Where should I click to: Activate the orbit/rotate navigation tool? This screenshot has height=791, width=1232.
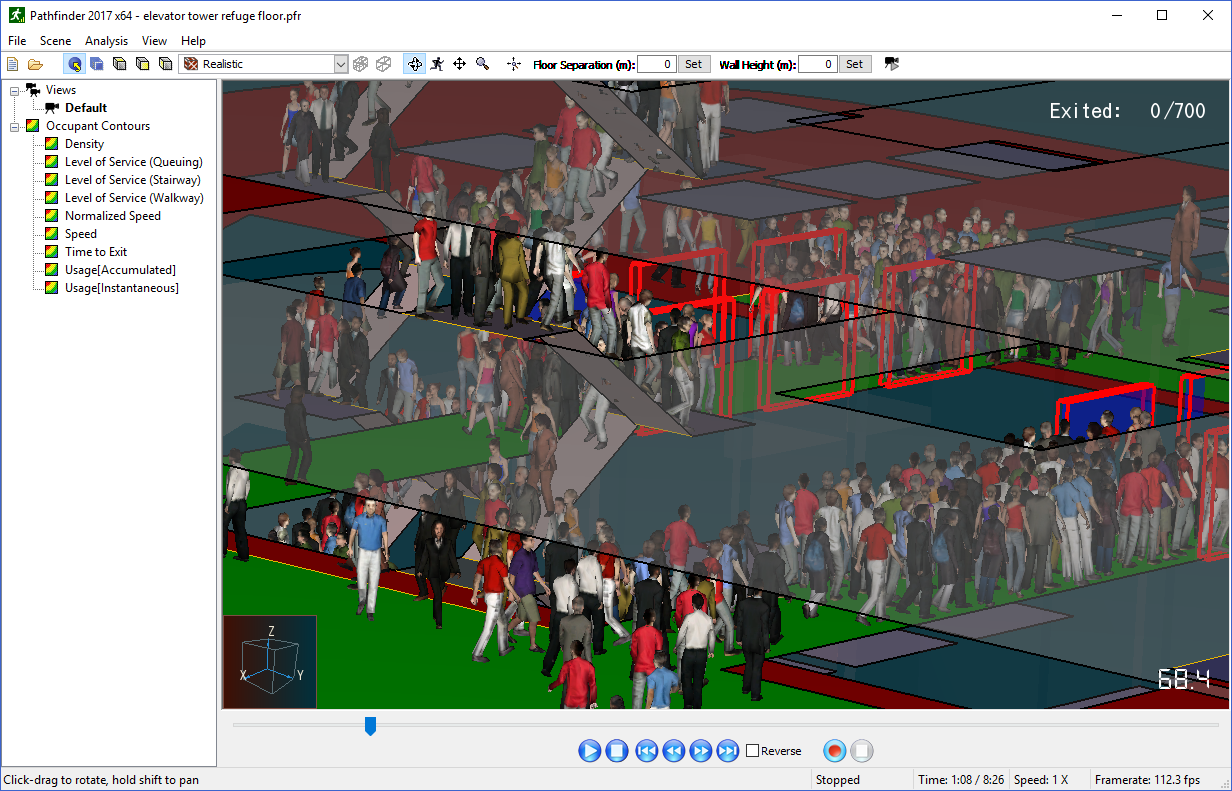[x=414, y=64]
